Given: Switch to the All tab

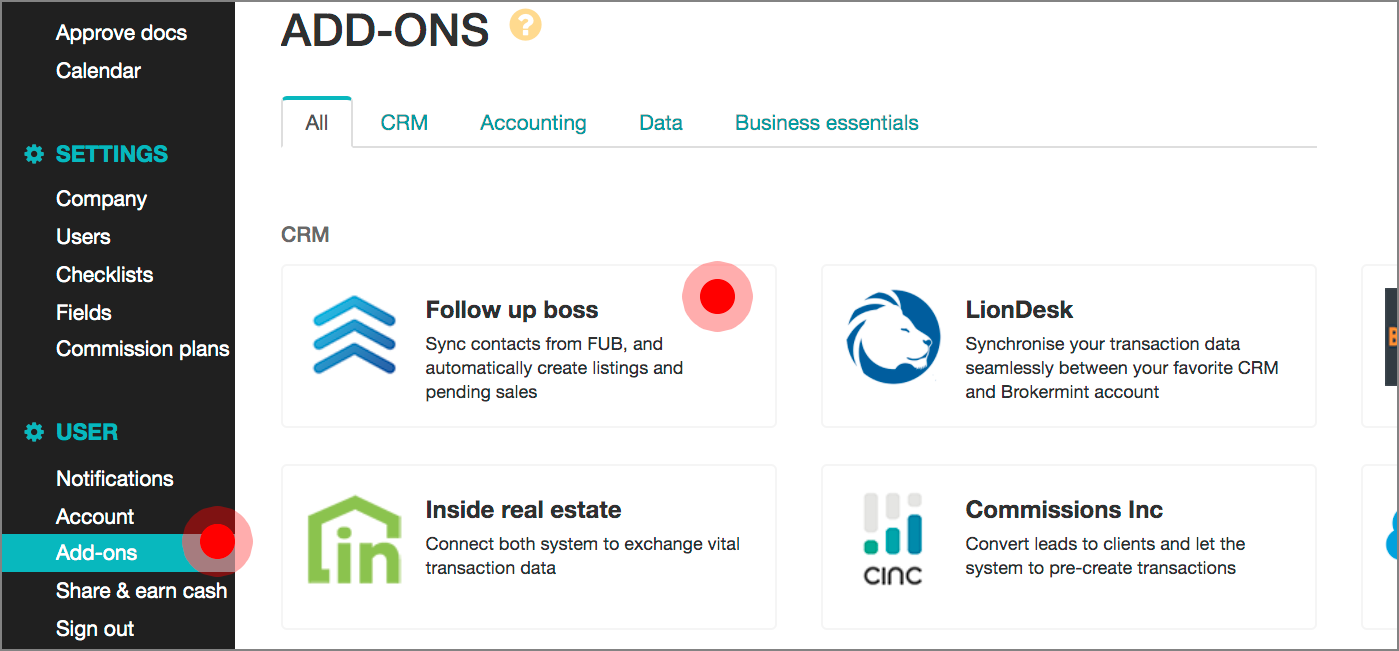Looking at the screenshot, I should [x=317, y=123].
